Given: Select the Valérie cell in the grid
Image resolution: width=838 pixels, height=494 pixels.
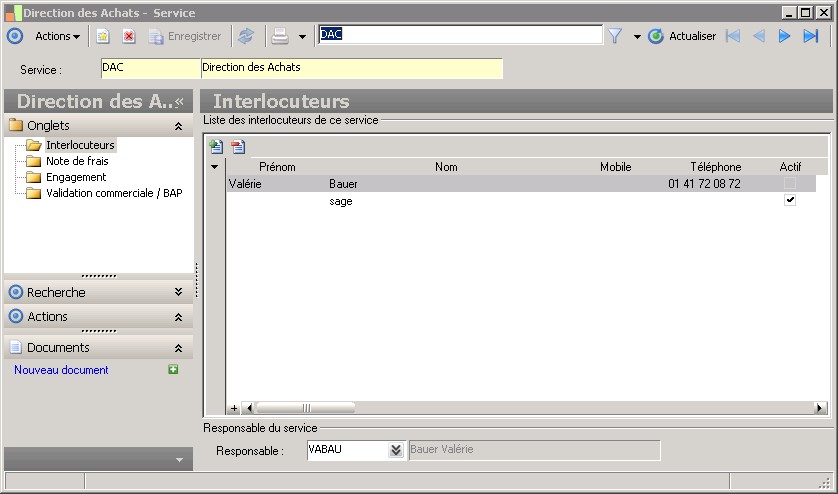Looking at the screenshot, I should (x=245, y=184).
